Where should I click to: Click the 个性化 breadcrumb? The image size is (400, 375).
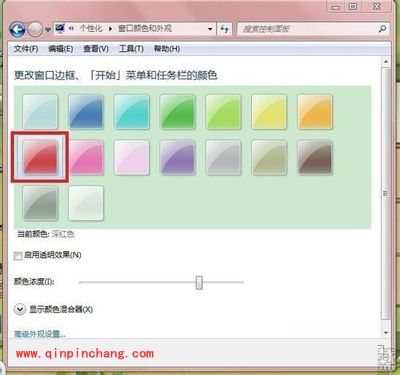point(91,29)
